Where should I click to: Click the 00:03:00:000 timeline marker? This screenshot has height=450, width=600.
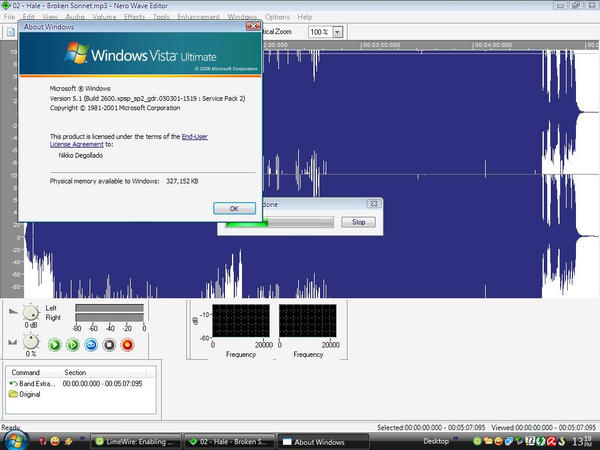pyautogui.click(x=381, y=45)
